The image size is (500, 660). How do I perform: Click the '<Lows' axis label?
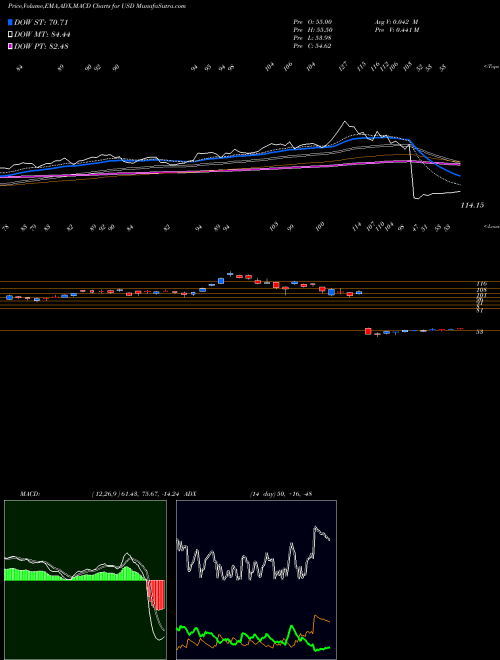pos(492,226)
